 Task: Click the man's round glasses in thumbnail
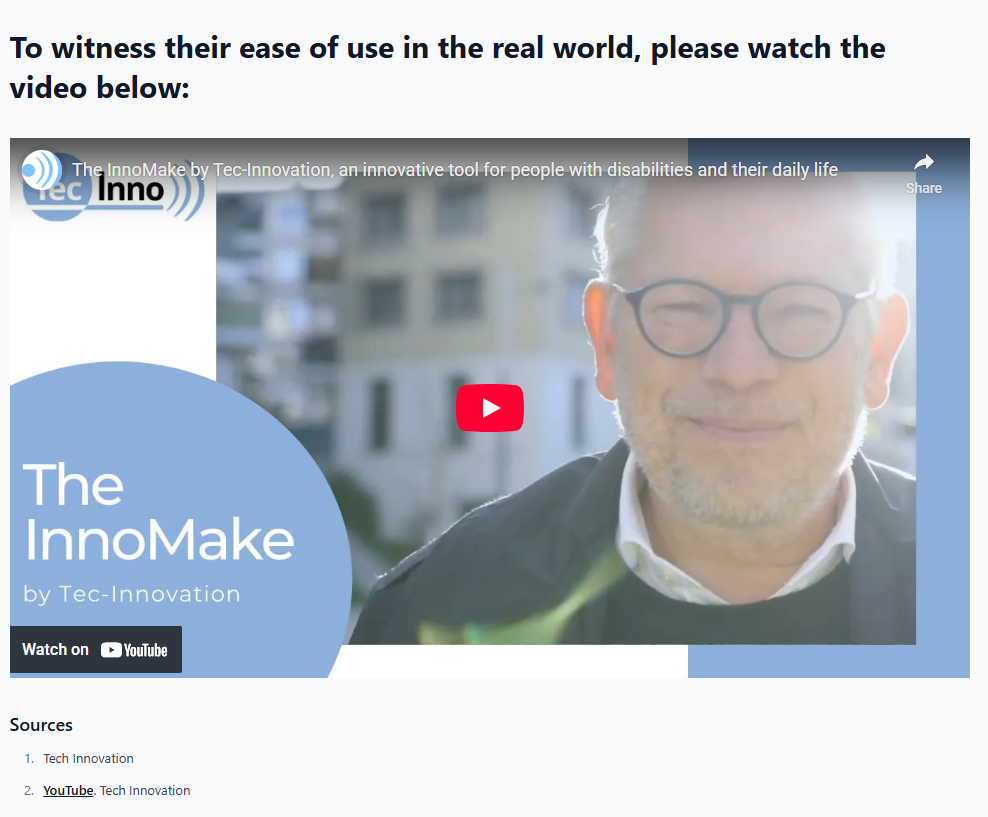[x=744, y=320]
